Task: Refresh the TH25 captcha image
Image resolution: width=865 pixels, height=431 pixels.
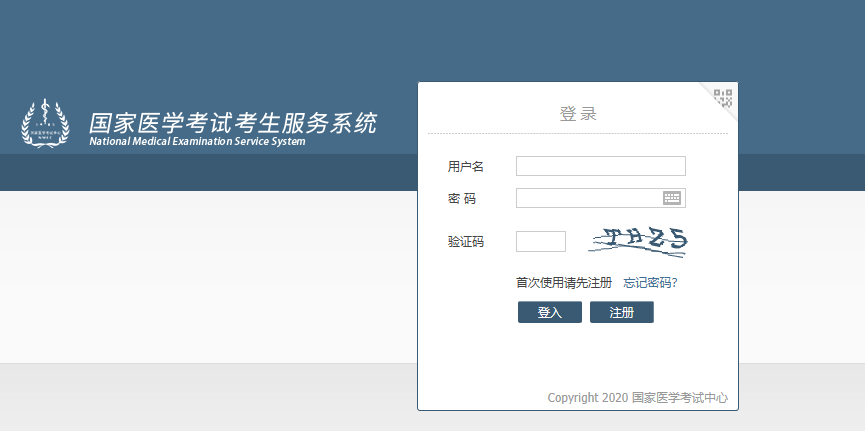Action: pos(640,240)
